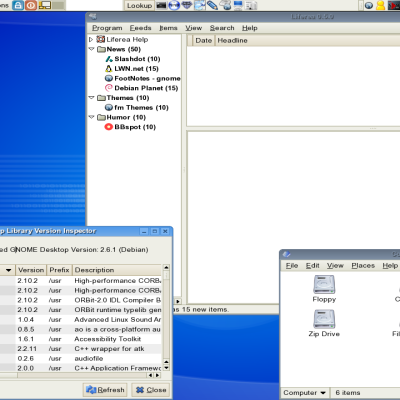Select the "C++ wrapper for atk" row
This screenshot has width=400, height=400.
pyautogui.click(x=81, y=349)
